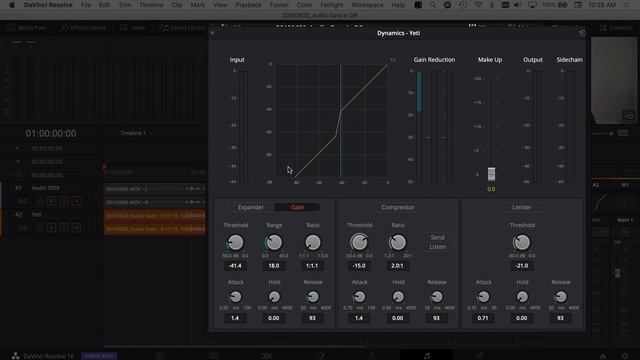Select the Make Up value 0.0
The width and height of the screenshot is (640, 360).
point(491,189)
